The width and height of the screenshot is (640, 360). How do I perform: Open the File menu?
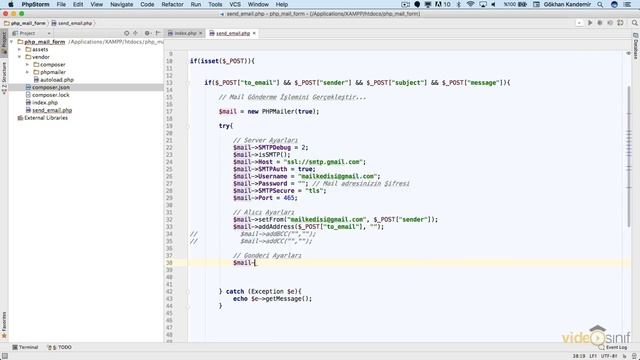pos(61,4)
